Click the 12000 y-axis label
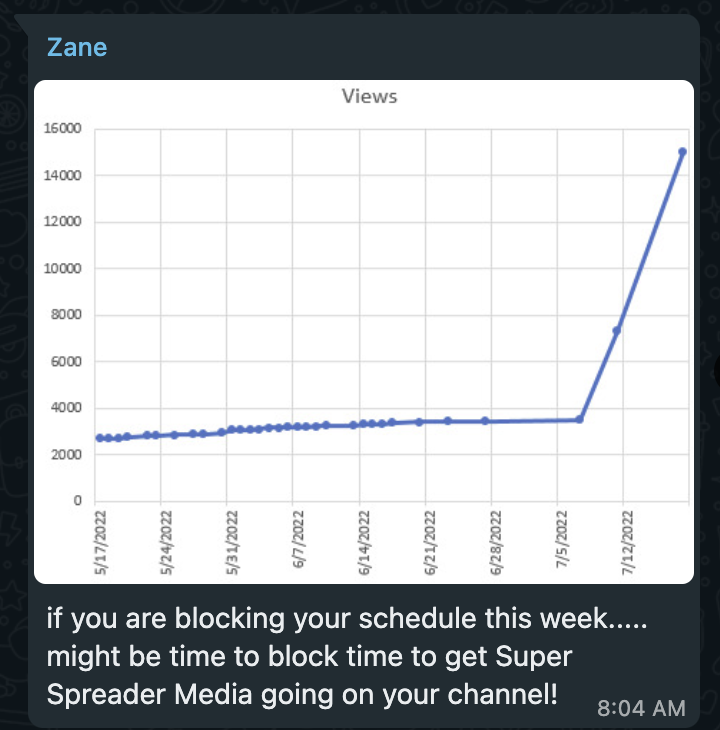 click(x=63, y=222)
